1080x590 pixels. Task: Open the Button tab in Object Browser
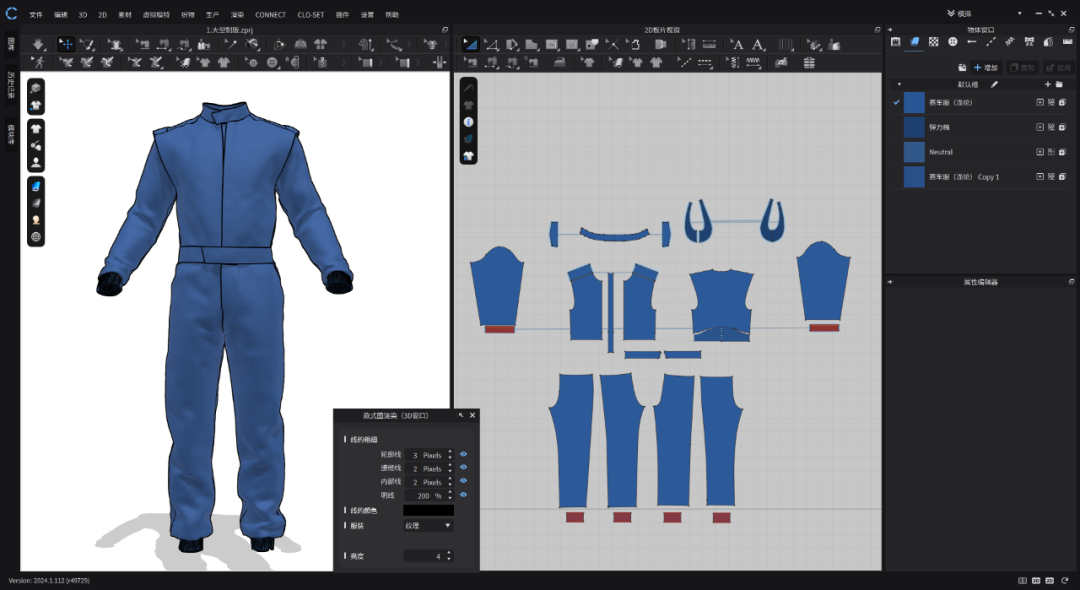(x=952, y=42)
